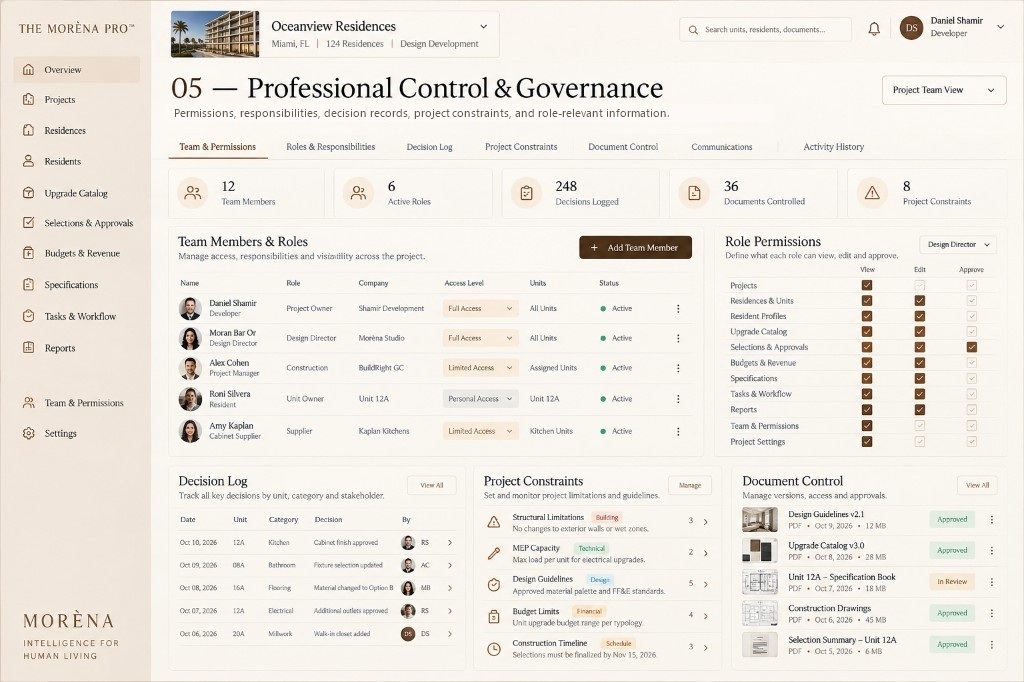This screenshot has width=1024, height=682.
Task: Click the Project Constraints warning icon
Action: (x=872, y=193)
